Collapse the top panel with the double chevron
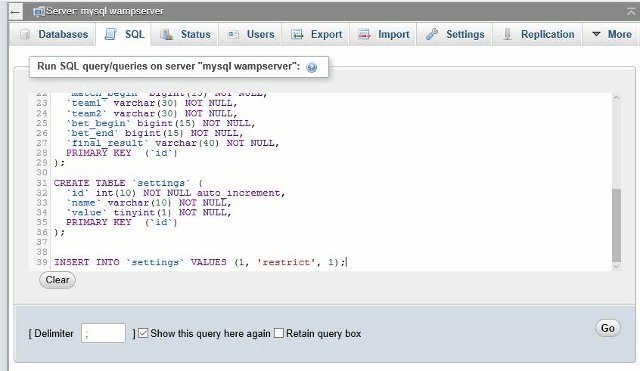The height and width of the screenshot is (371, 640). click(631, 12)
